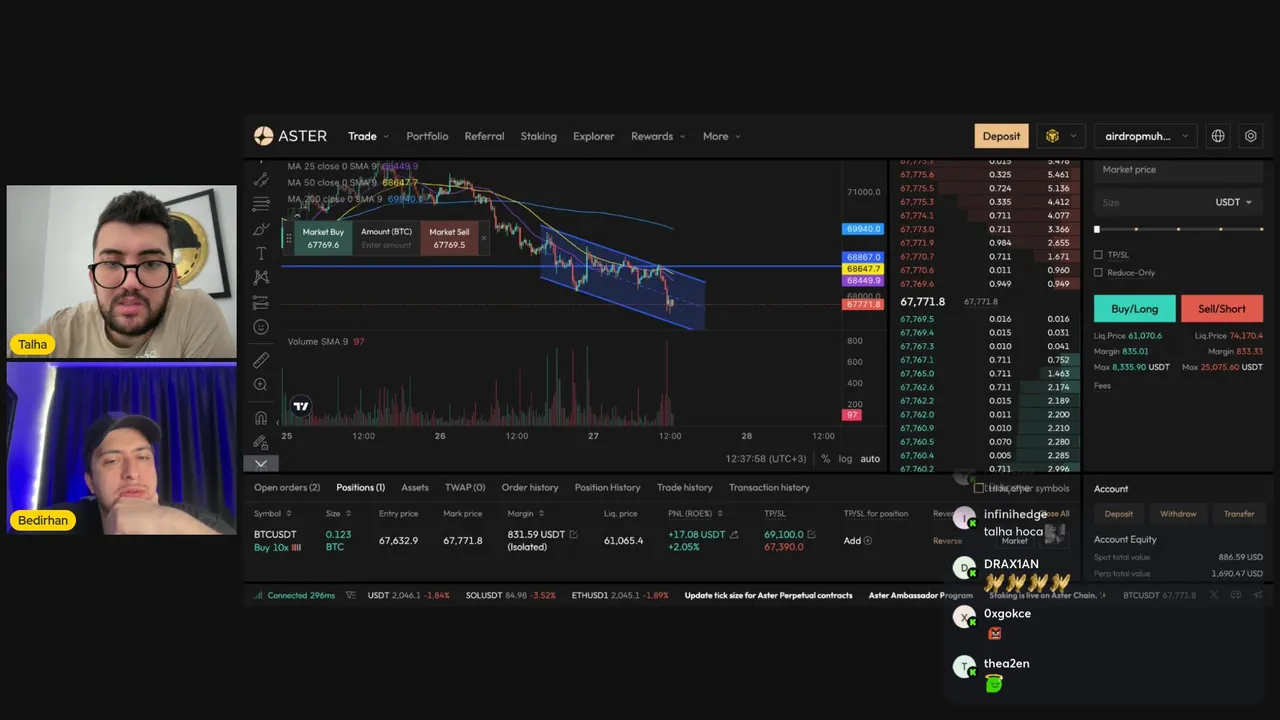The height and width of the screenshot is (720, 1280).
Task: Collapse the chart drawing toolbar
Action: (260, 463)
